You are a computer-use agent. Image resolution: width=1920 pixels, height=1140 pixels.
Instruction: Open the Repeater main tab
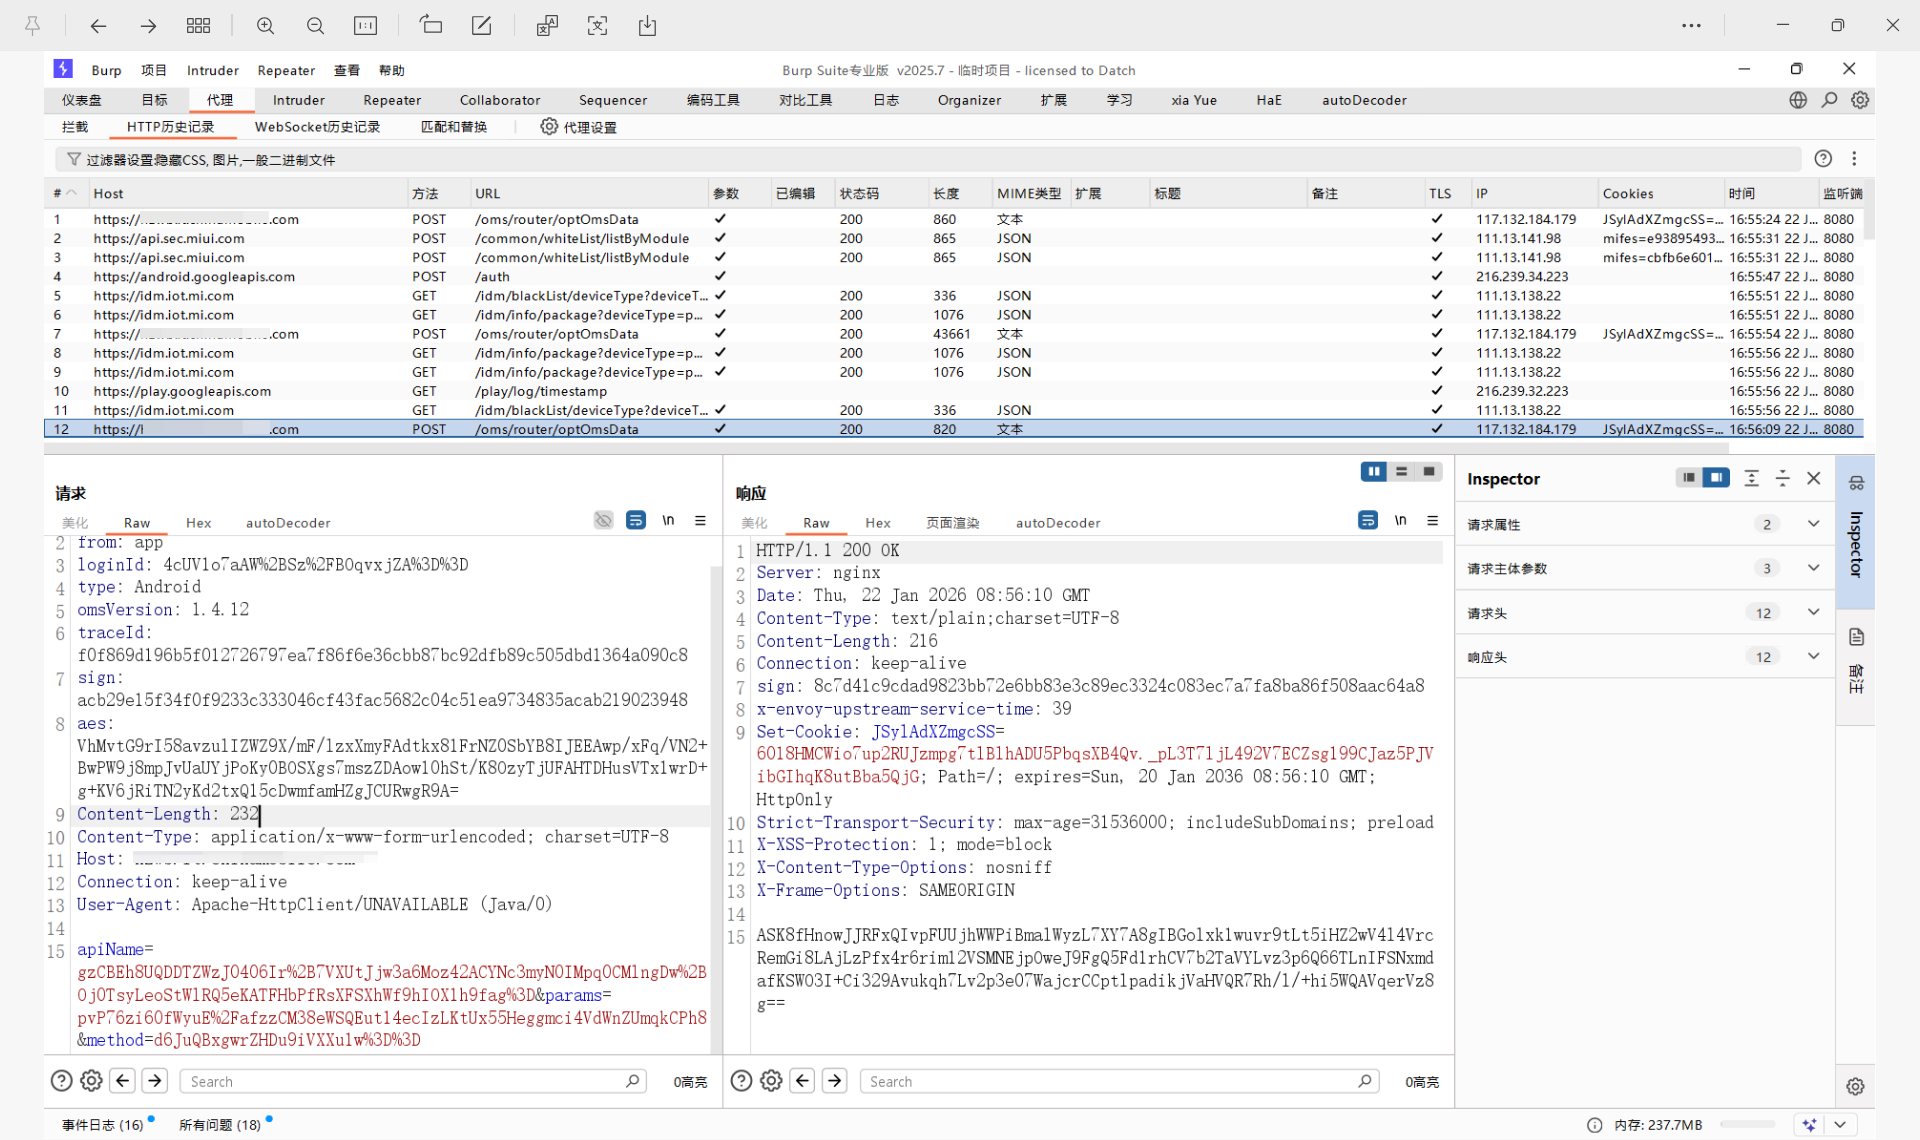click(x=391, y=100)
